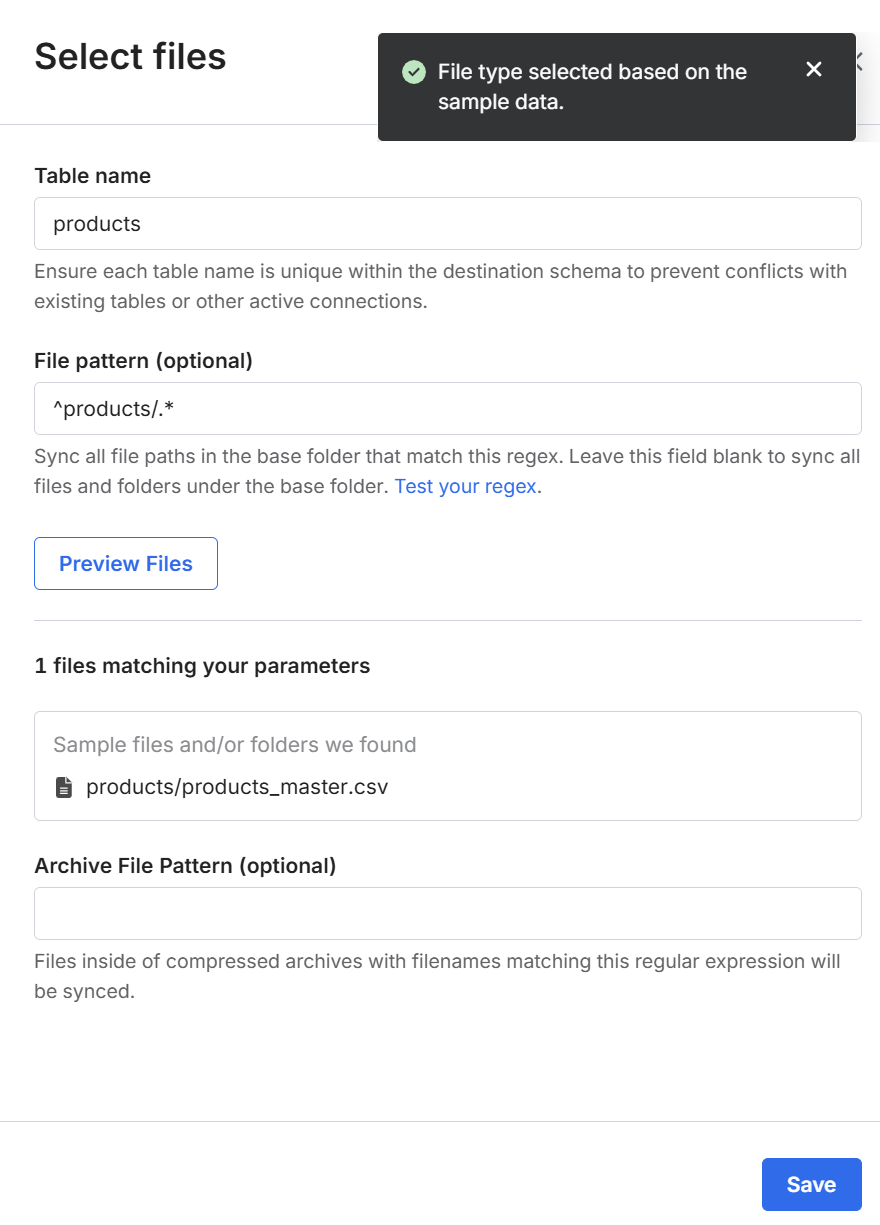Click the File pattern (optional) label

click(143, 361)
